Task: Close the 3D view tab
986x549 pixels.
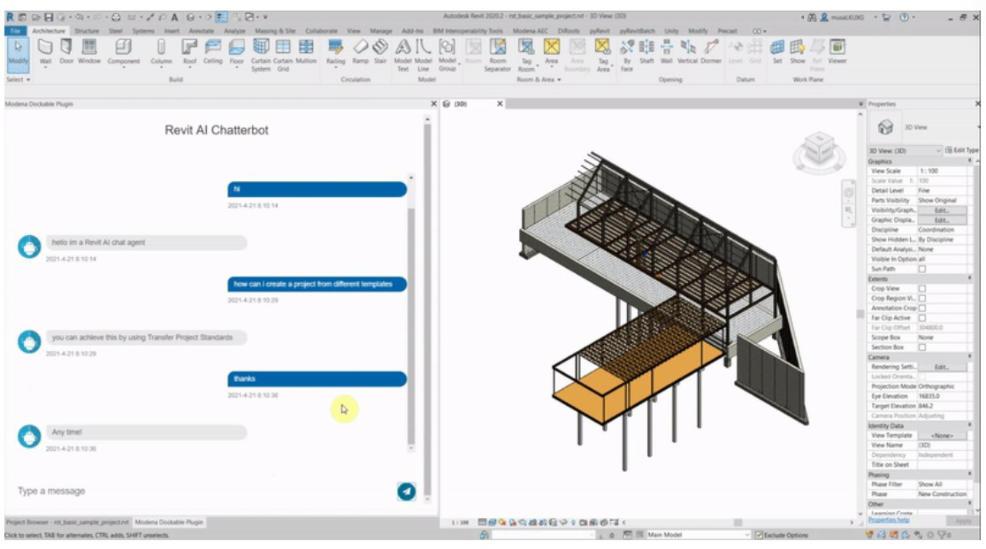Action: pyautogui.click(x=500, y=104)
